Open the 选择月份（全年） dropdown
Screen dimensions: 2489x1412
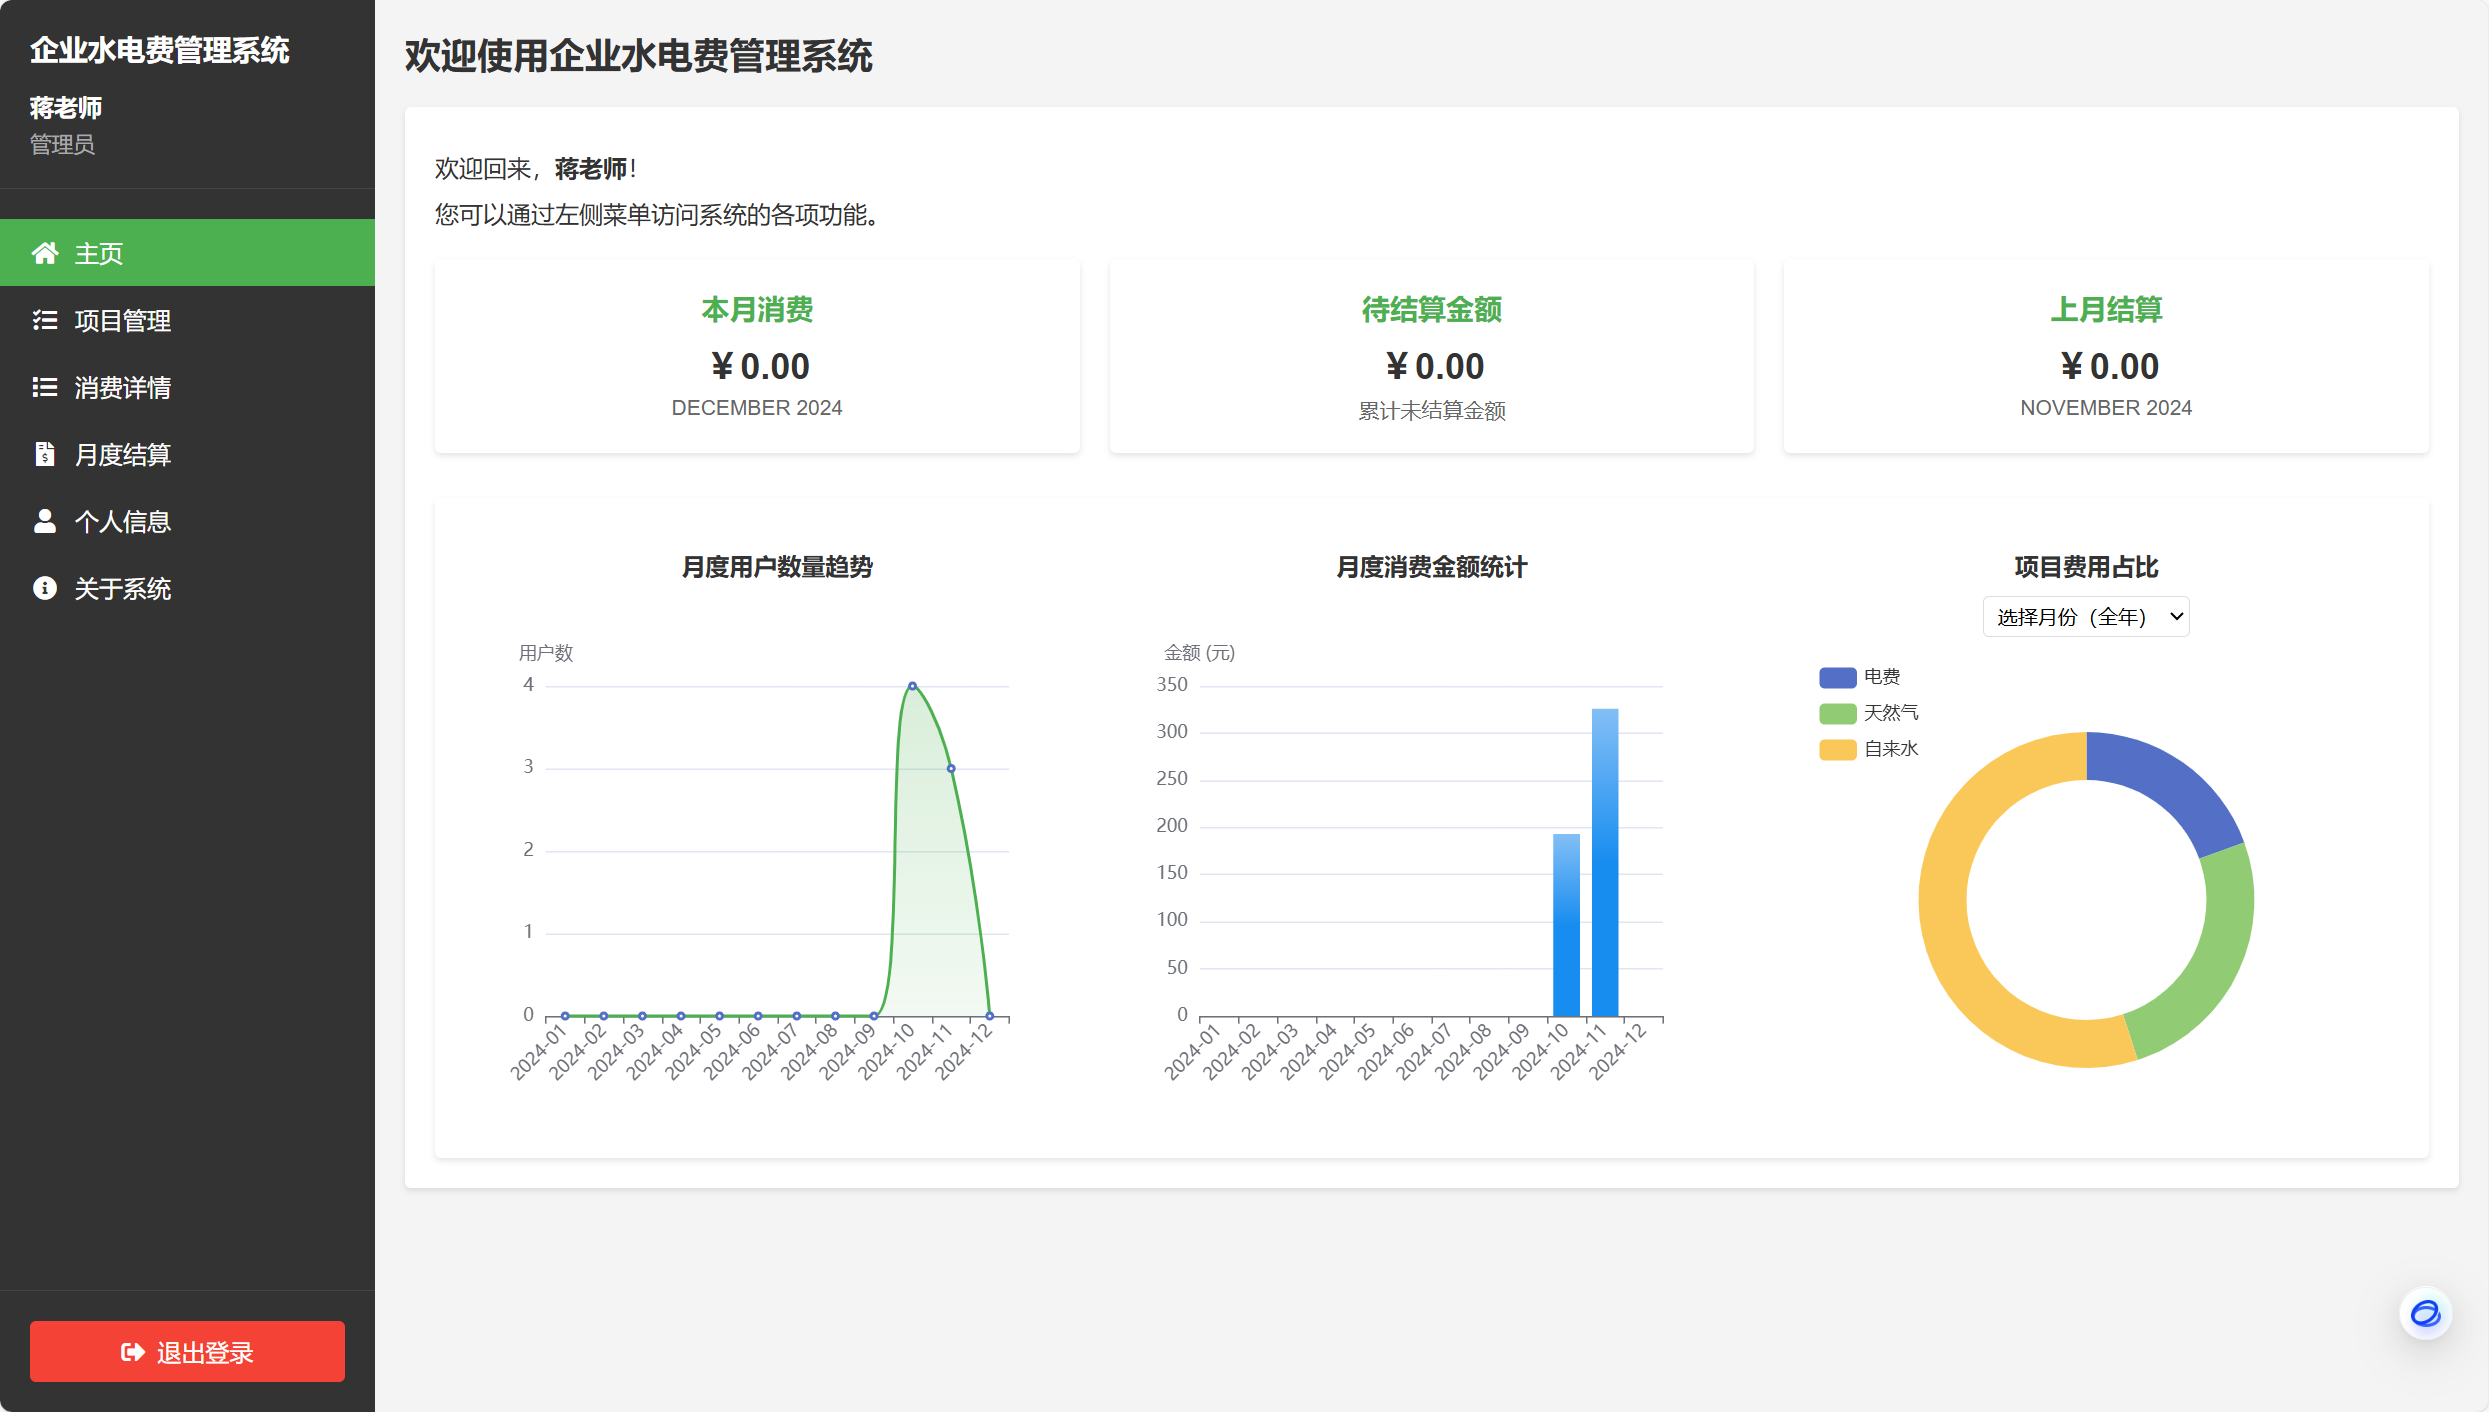(2086, 617)
